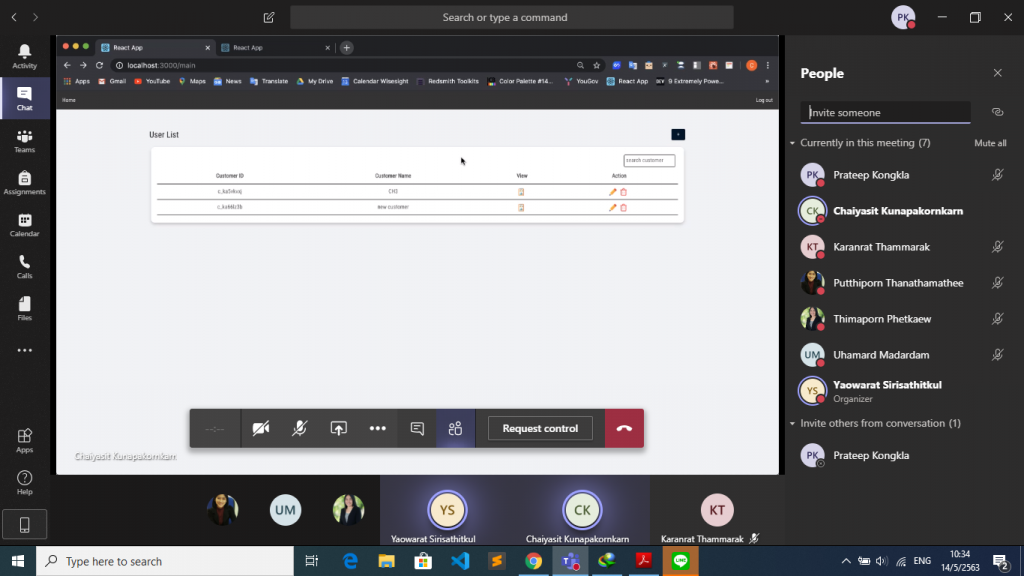This screenshot has width=1024, height=576.
Task: Click the Request control button
Action: tap(540, 428)
